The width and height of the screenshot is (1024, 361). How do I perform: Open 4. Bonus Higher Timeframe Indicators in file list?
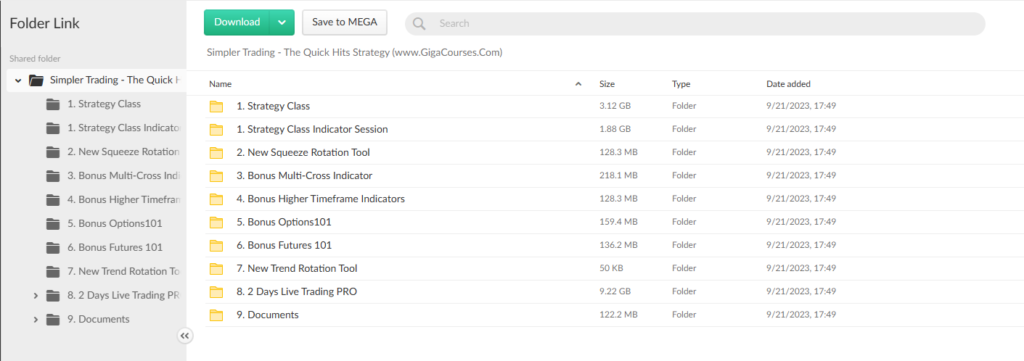click(321, 199)
